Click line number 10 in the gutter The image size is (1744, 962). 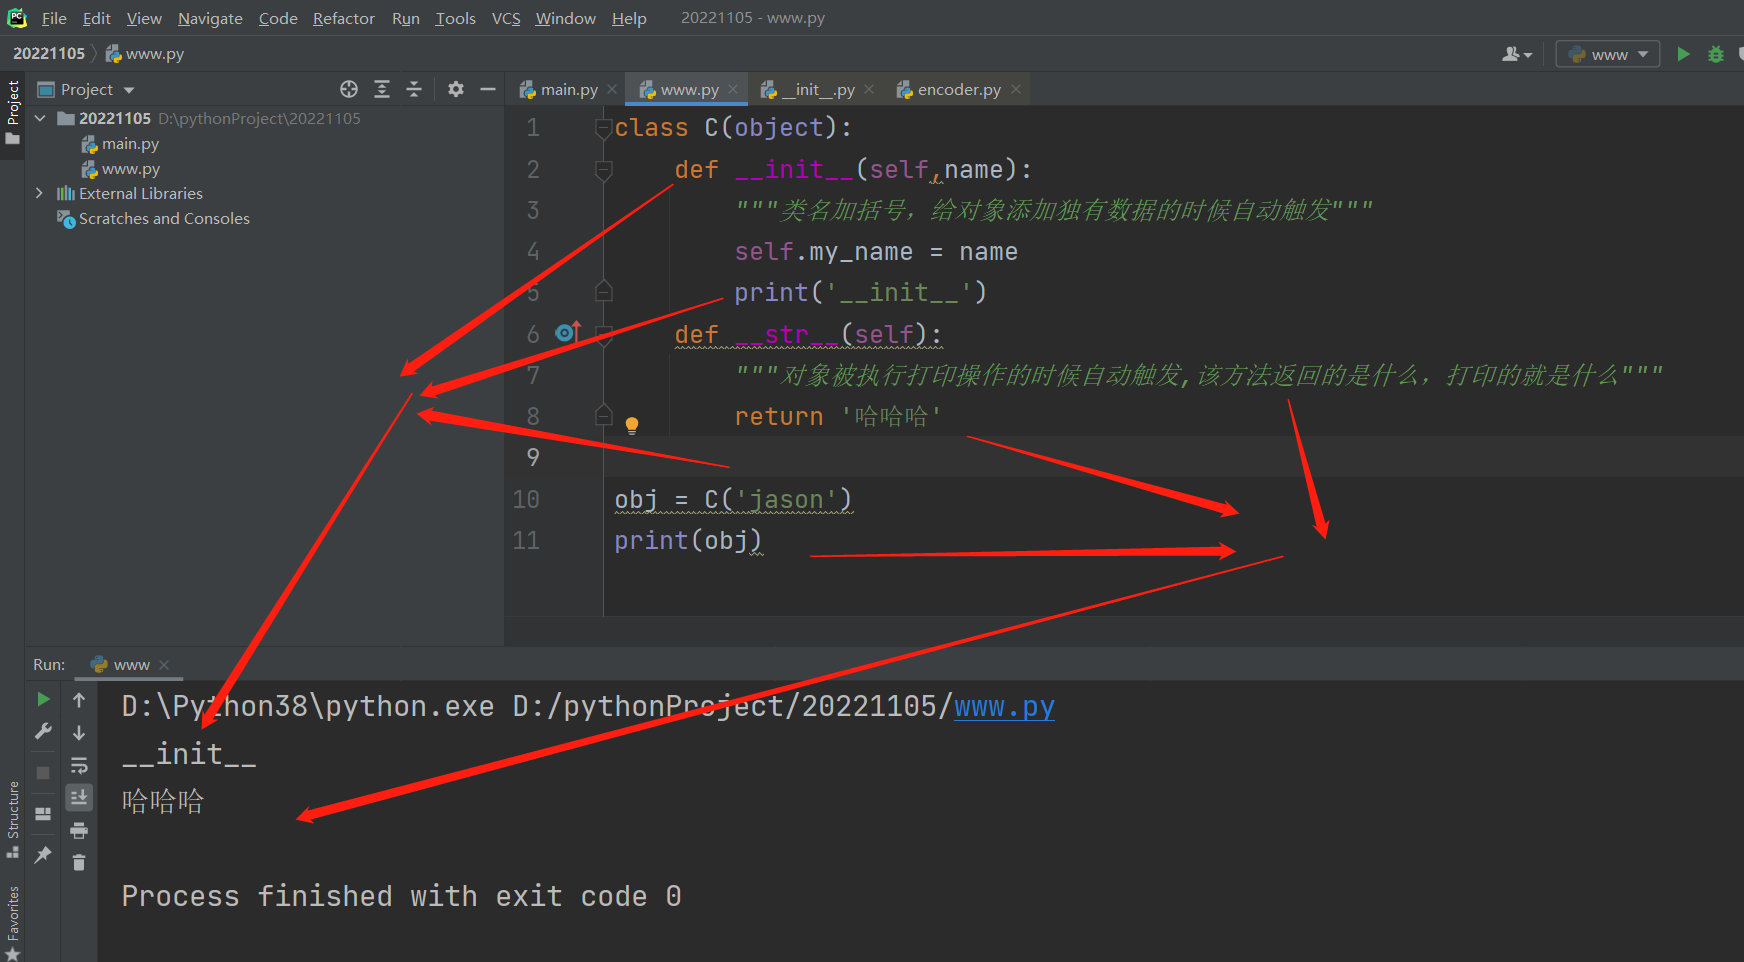(x=526, y=499)
